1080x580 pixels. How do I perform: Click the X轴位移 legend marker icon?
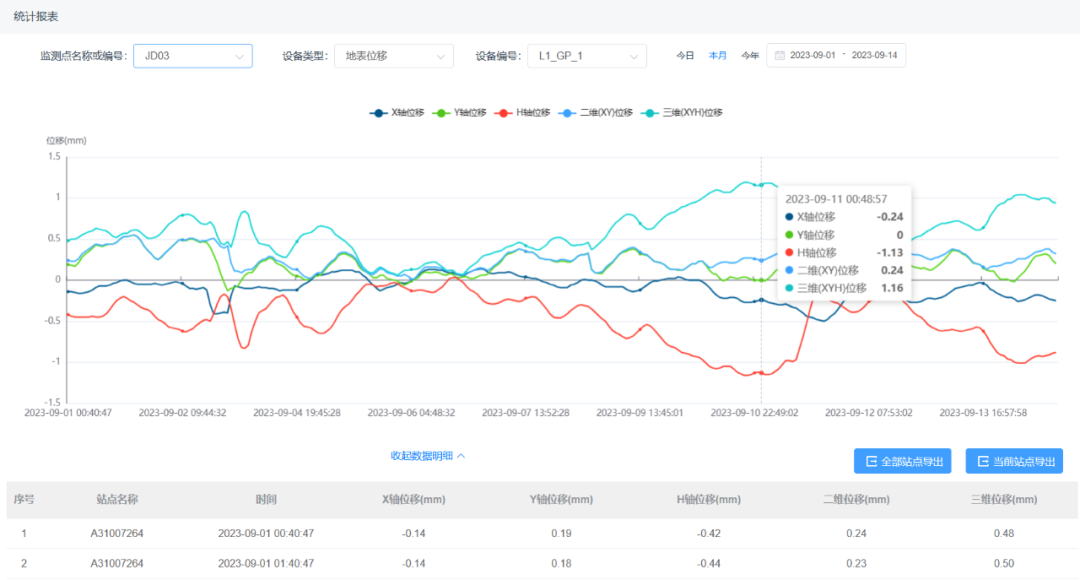378,113
